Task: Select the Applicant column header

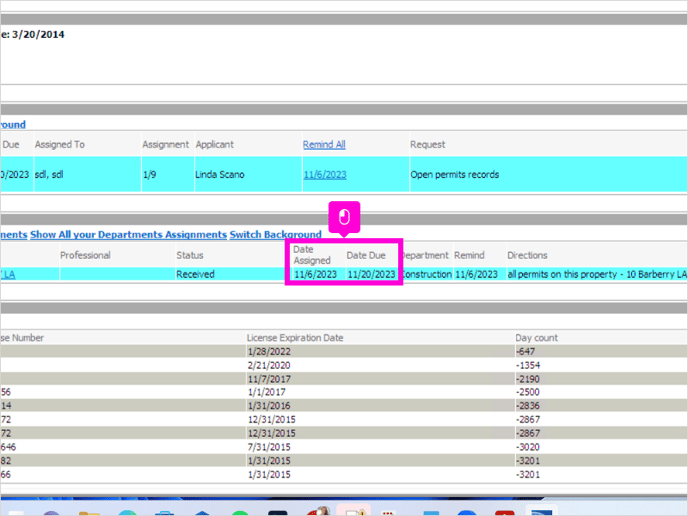Action: pos(215,144)
